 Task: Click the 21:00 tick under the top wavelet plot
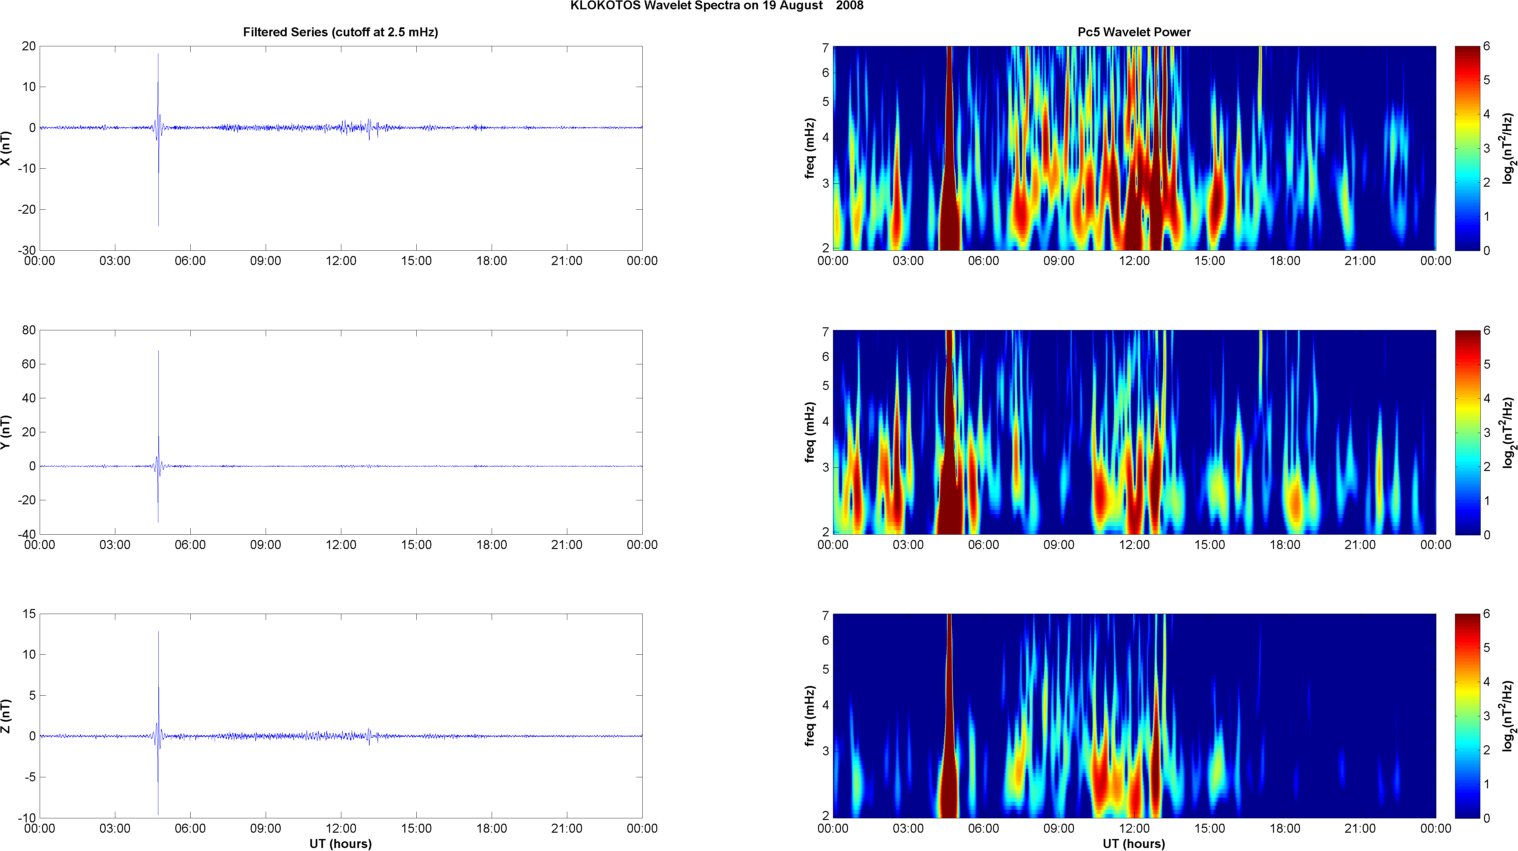tap(1360, 261)
